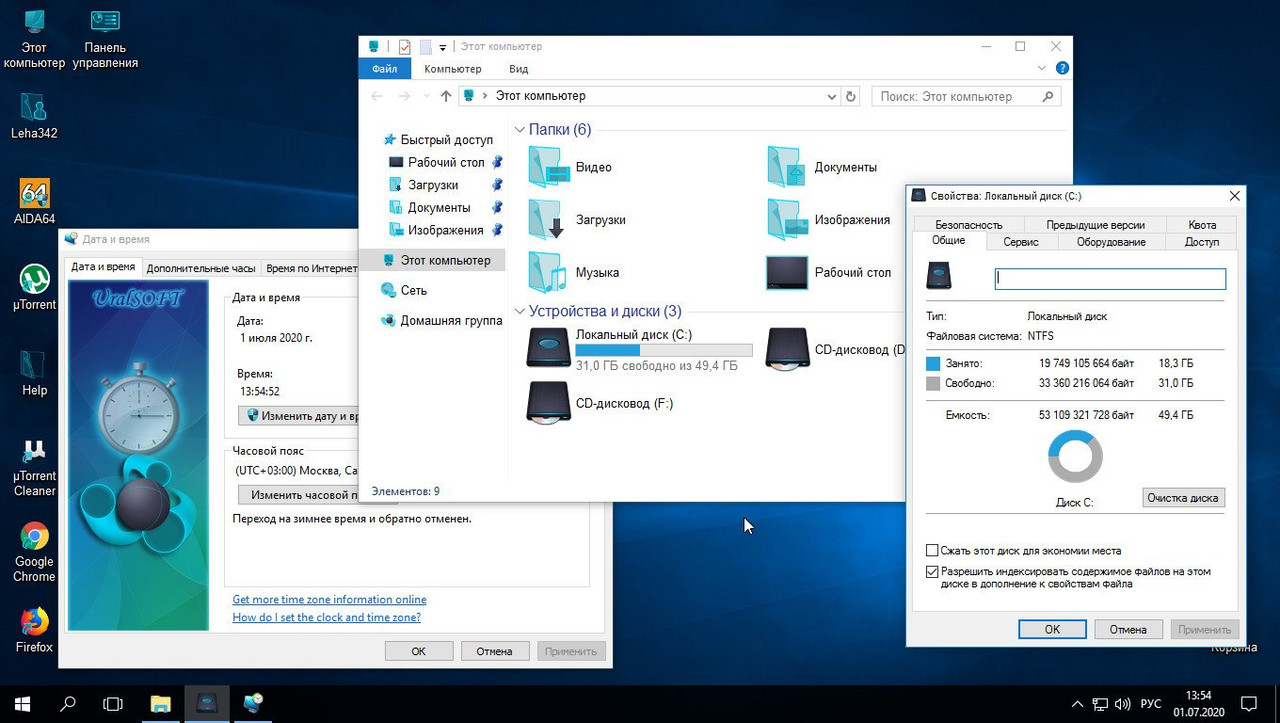Viewport: 1280px width, 723px height.
Task: Focus the Поиск: Этот компьютер search box
Action: (x=966, y=96)
